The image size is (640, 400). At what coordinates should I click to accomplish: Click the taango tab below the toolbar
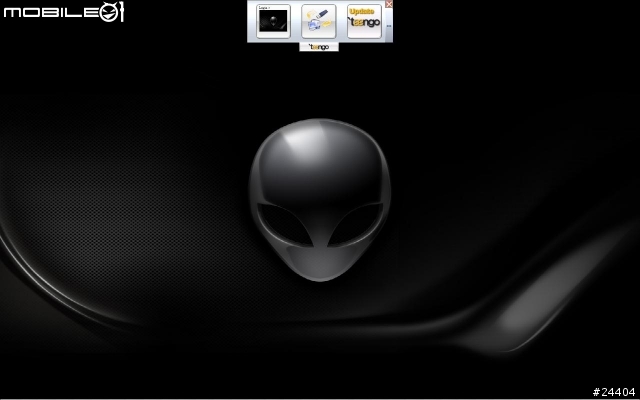319,47
